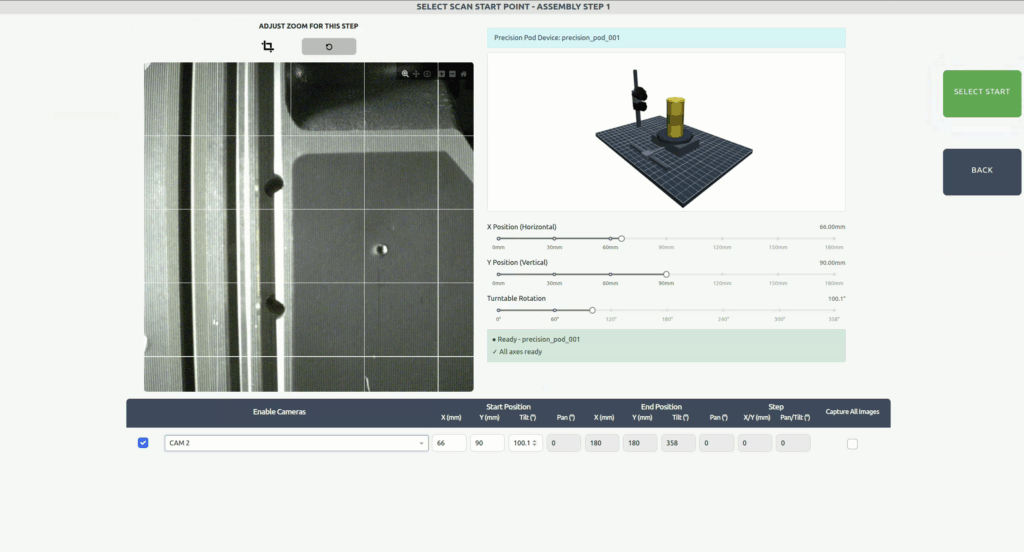Click the green SELECT START button
Screen dimensions: 1024x552
click(x=981, y=93)
